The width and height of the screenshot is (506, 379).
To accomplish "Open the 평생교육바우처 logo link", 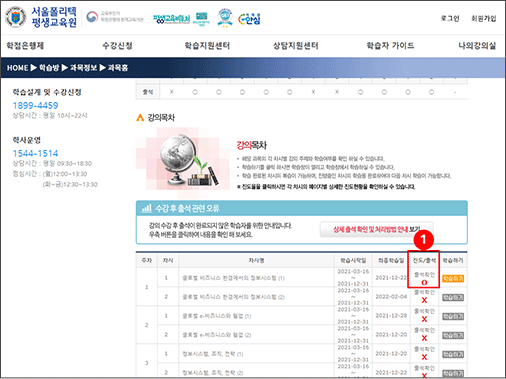I will tap(171, 18).
